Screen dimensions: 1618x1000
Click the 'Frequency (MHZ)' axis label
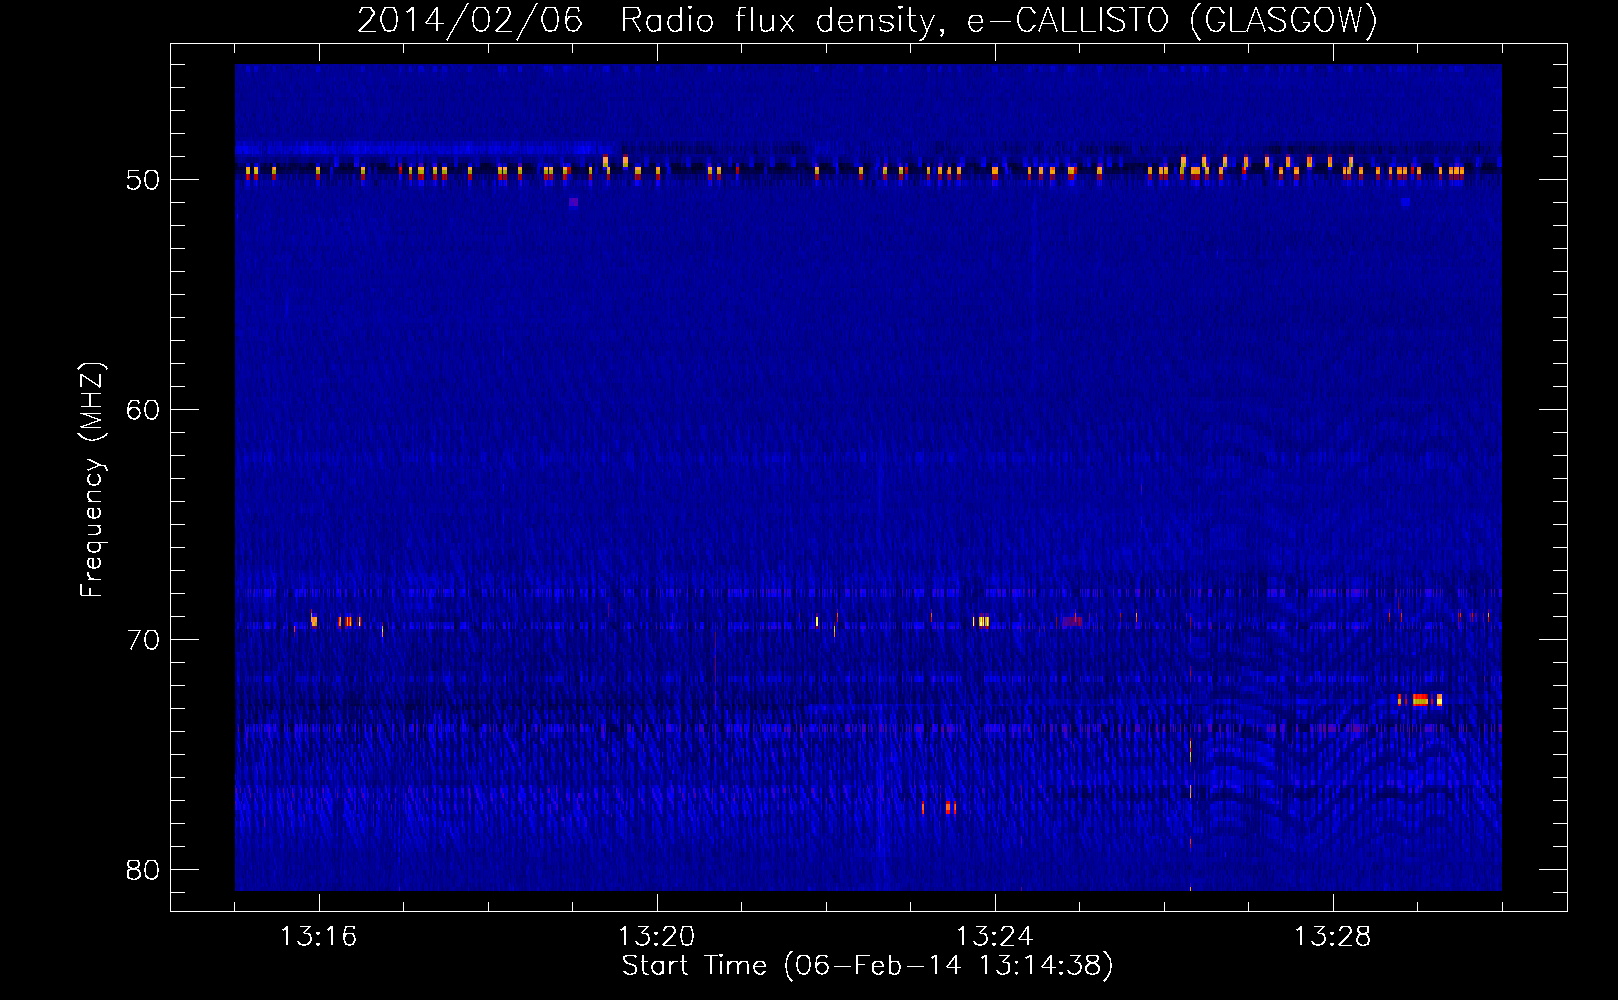tap(92, 480)
